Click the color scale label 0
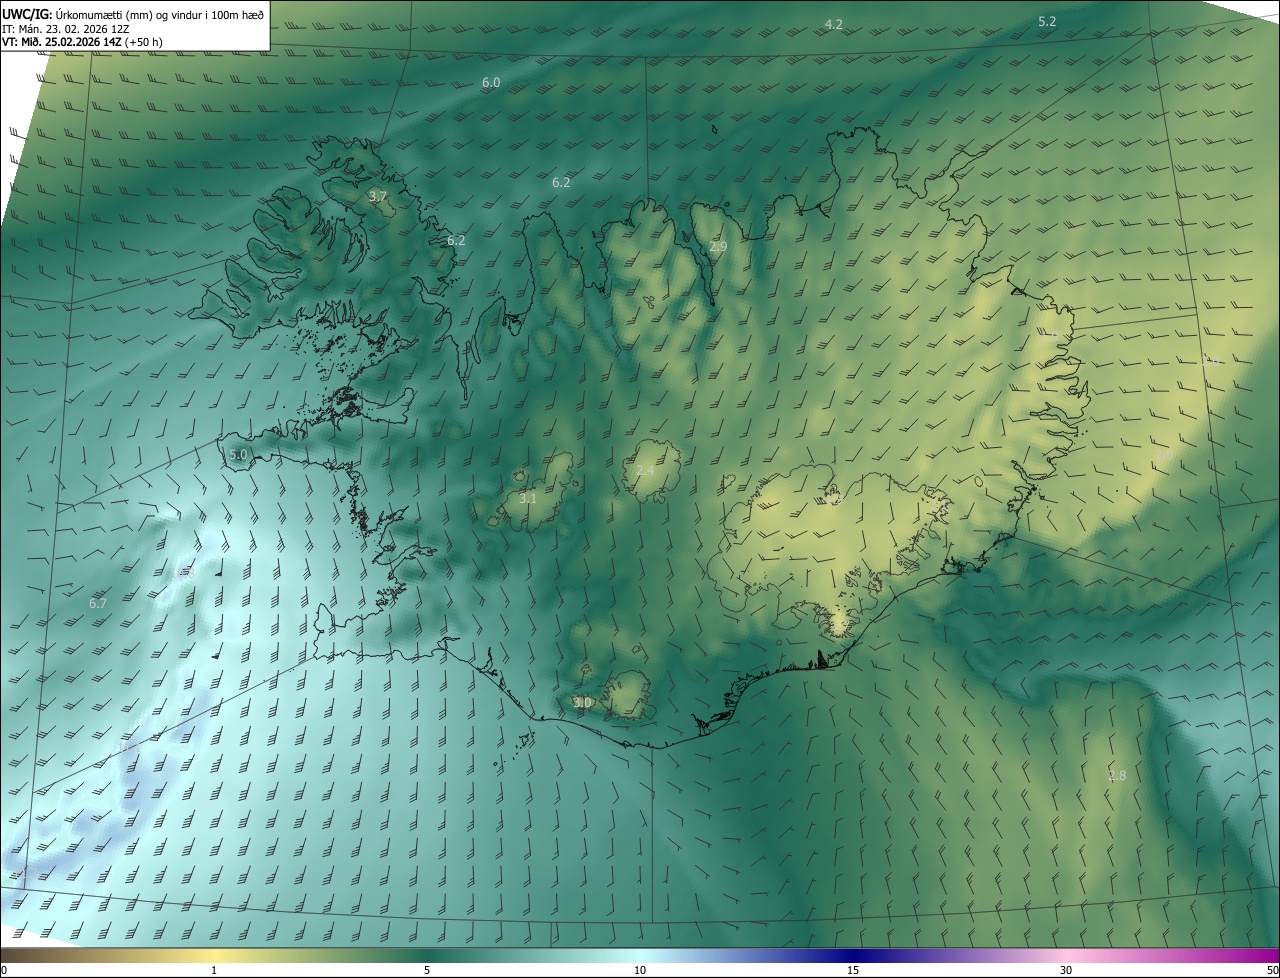The width and height of the screenshot is (1280, 978). [x=4, y=970]
